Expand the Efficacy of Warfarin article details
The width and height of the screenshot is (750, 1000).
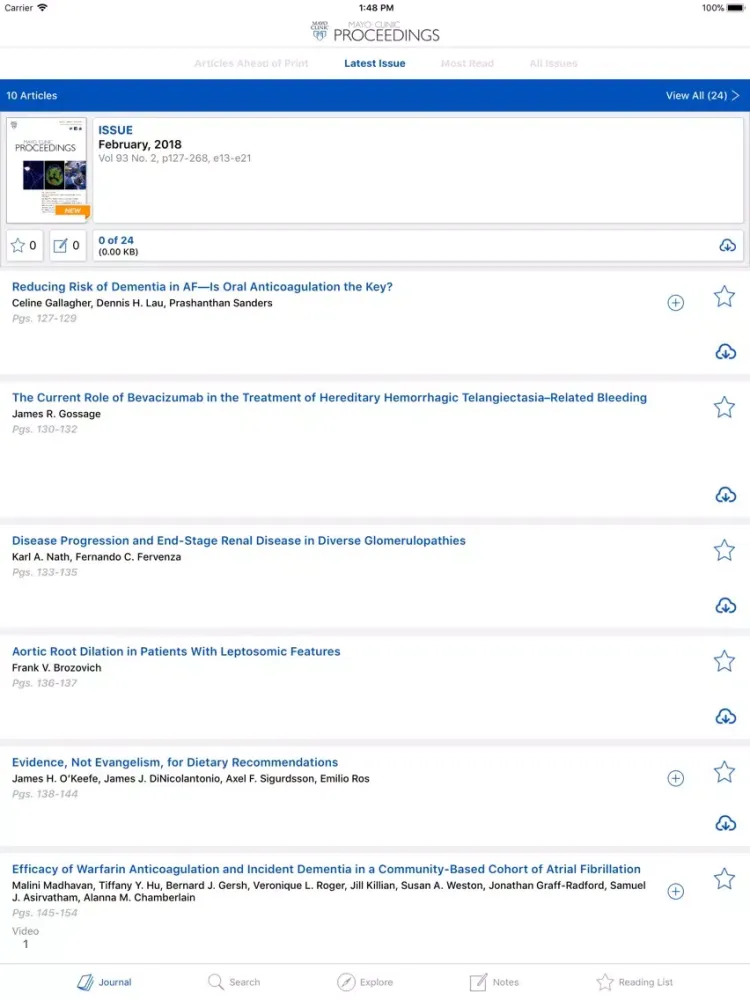pyautogui.click(x=675, y=891)
